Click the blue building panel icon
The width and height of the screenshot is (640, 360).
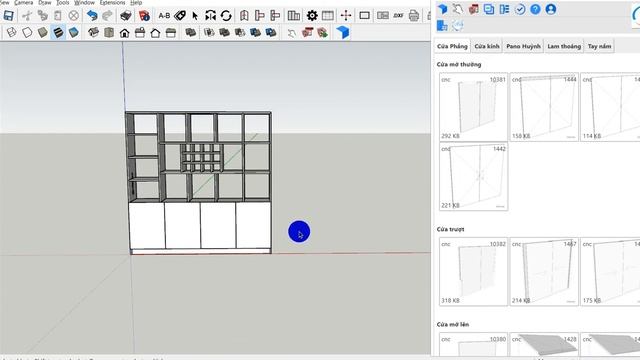(x=442, y=26)
